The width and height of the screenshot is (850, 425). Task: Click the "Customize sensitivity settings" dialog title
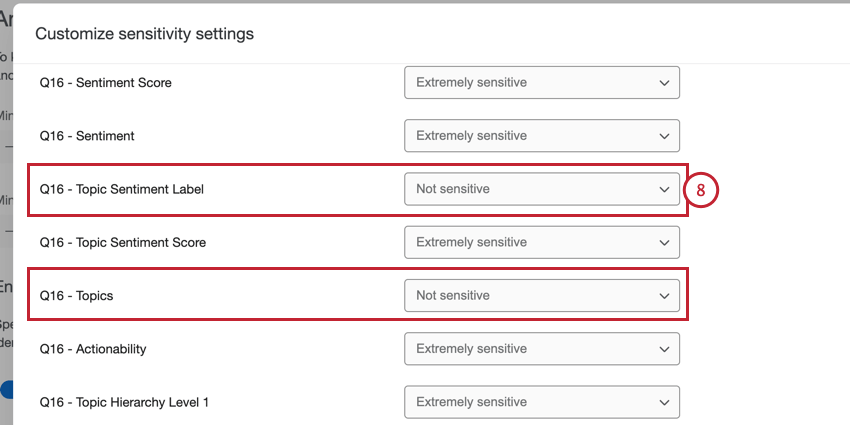coord(144,34)
